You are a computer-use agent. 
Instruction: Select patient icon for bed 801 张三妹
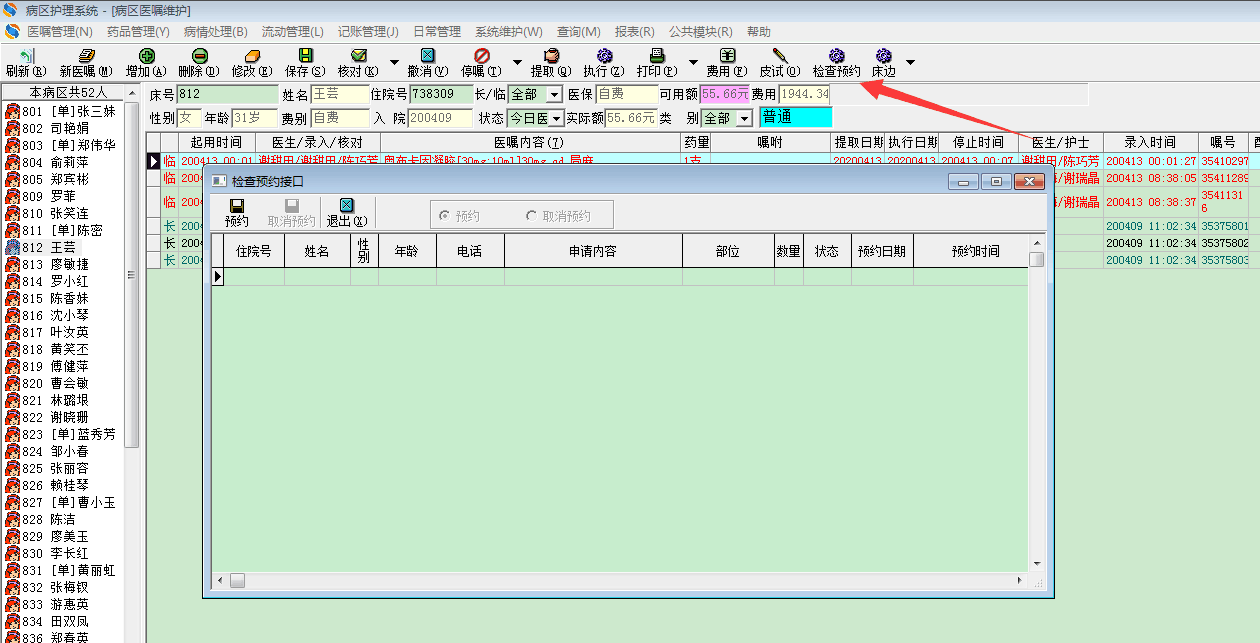click(x=12, y=111)
